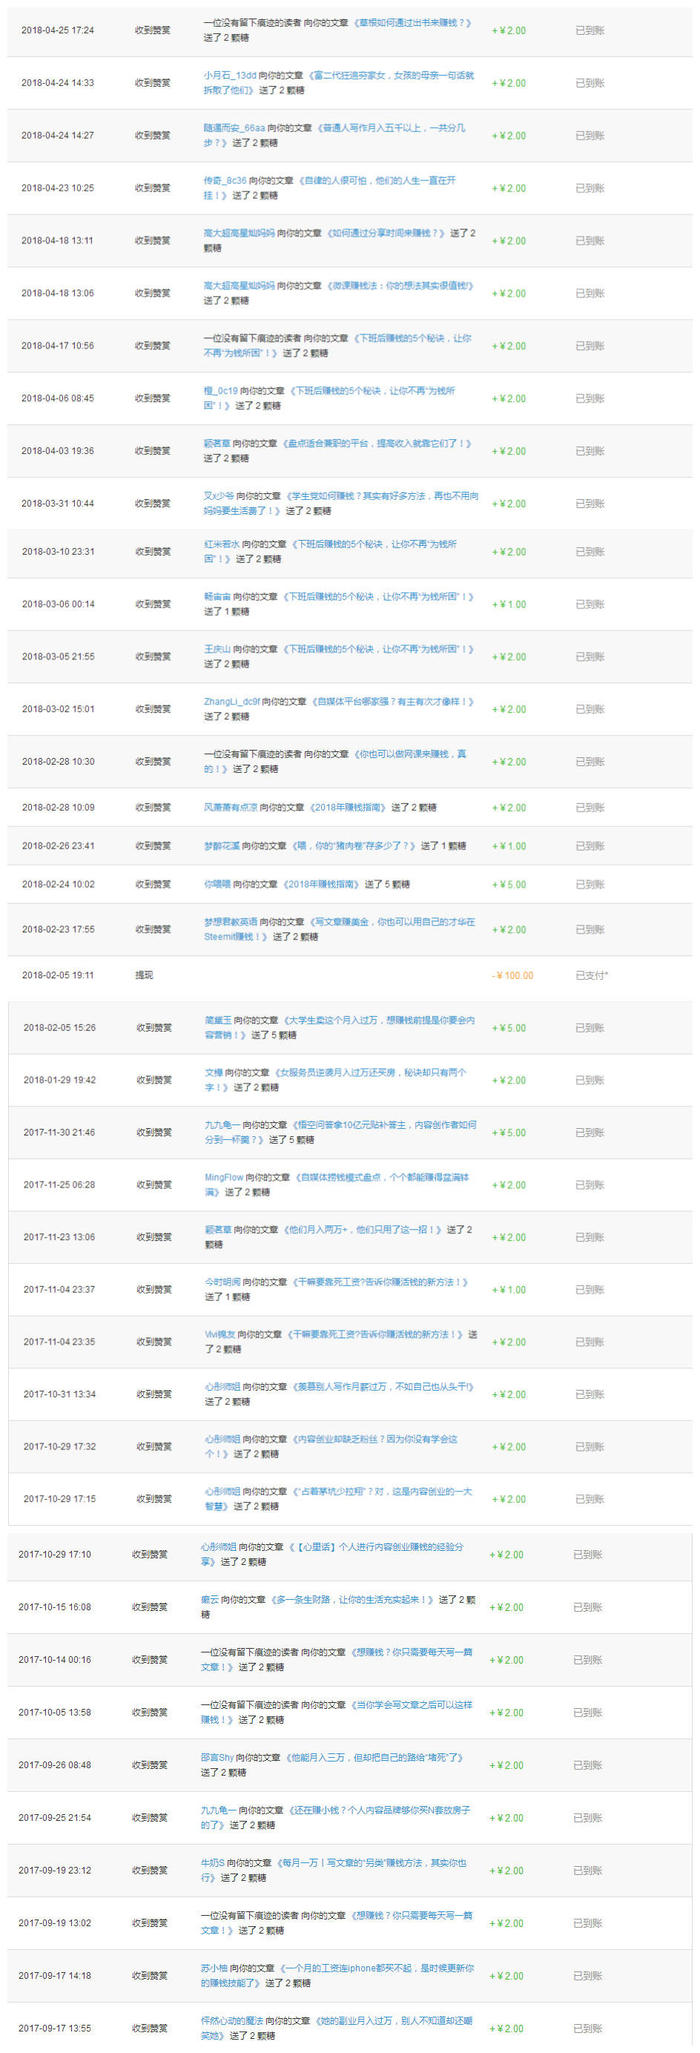This screenshot has width=700, height=2053.
Task: Open article 《多一条生财路，让你的生活充实起来！》
Action: (350, 1600)
